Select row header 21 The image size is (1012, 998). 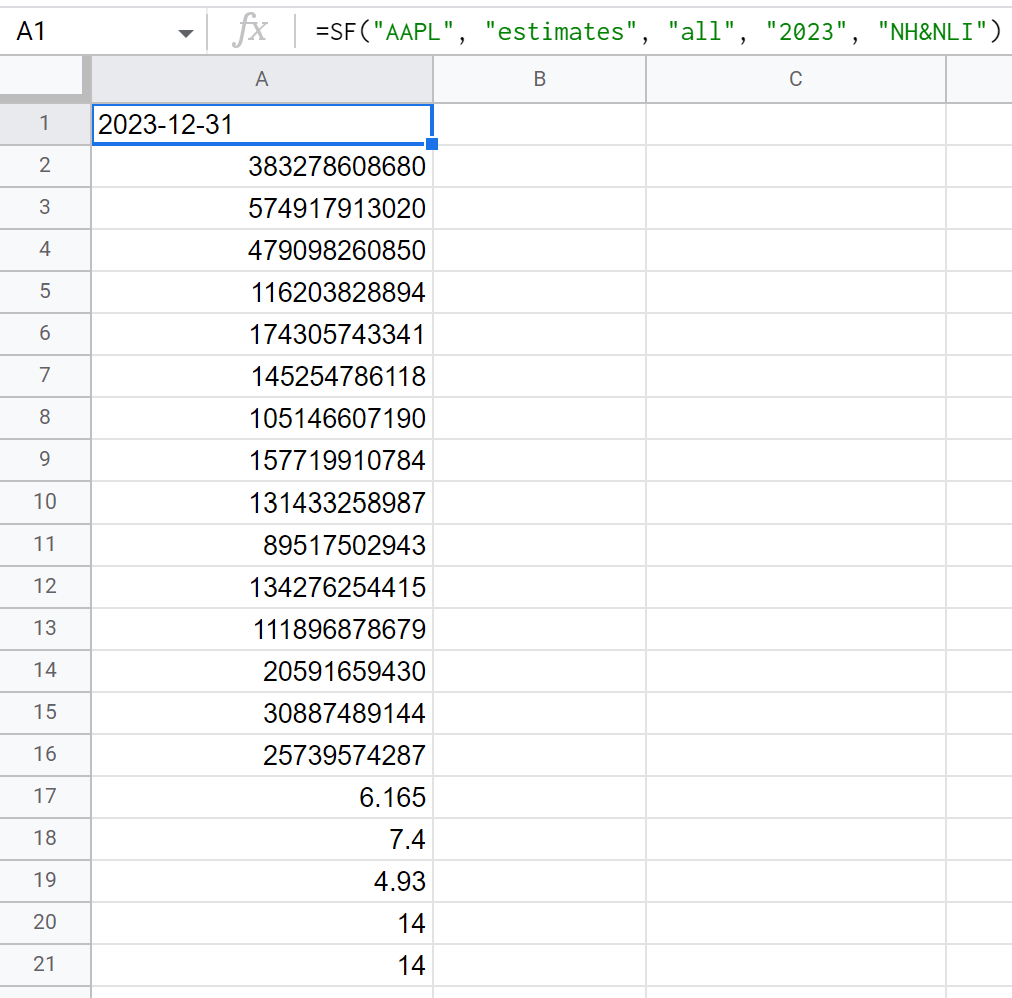click(45, 964)
